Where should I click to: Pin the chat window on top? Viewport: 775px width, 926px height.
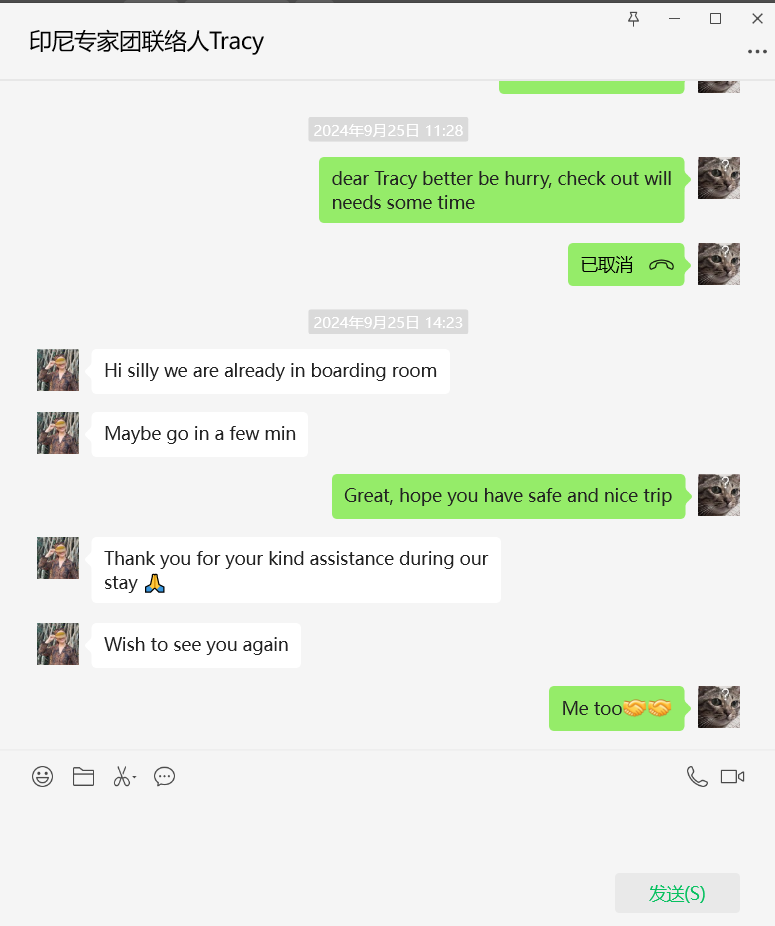click(633, 19)
